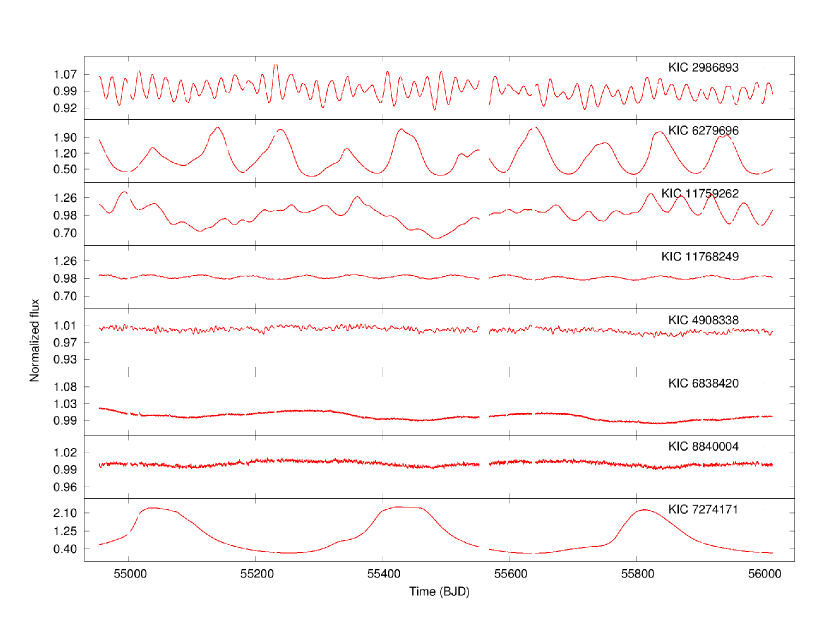
Task: Click the 0.93 y-axis tick value
Action: [x=65, y=359]
